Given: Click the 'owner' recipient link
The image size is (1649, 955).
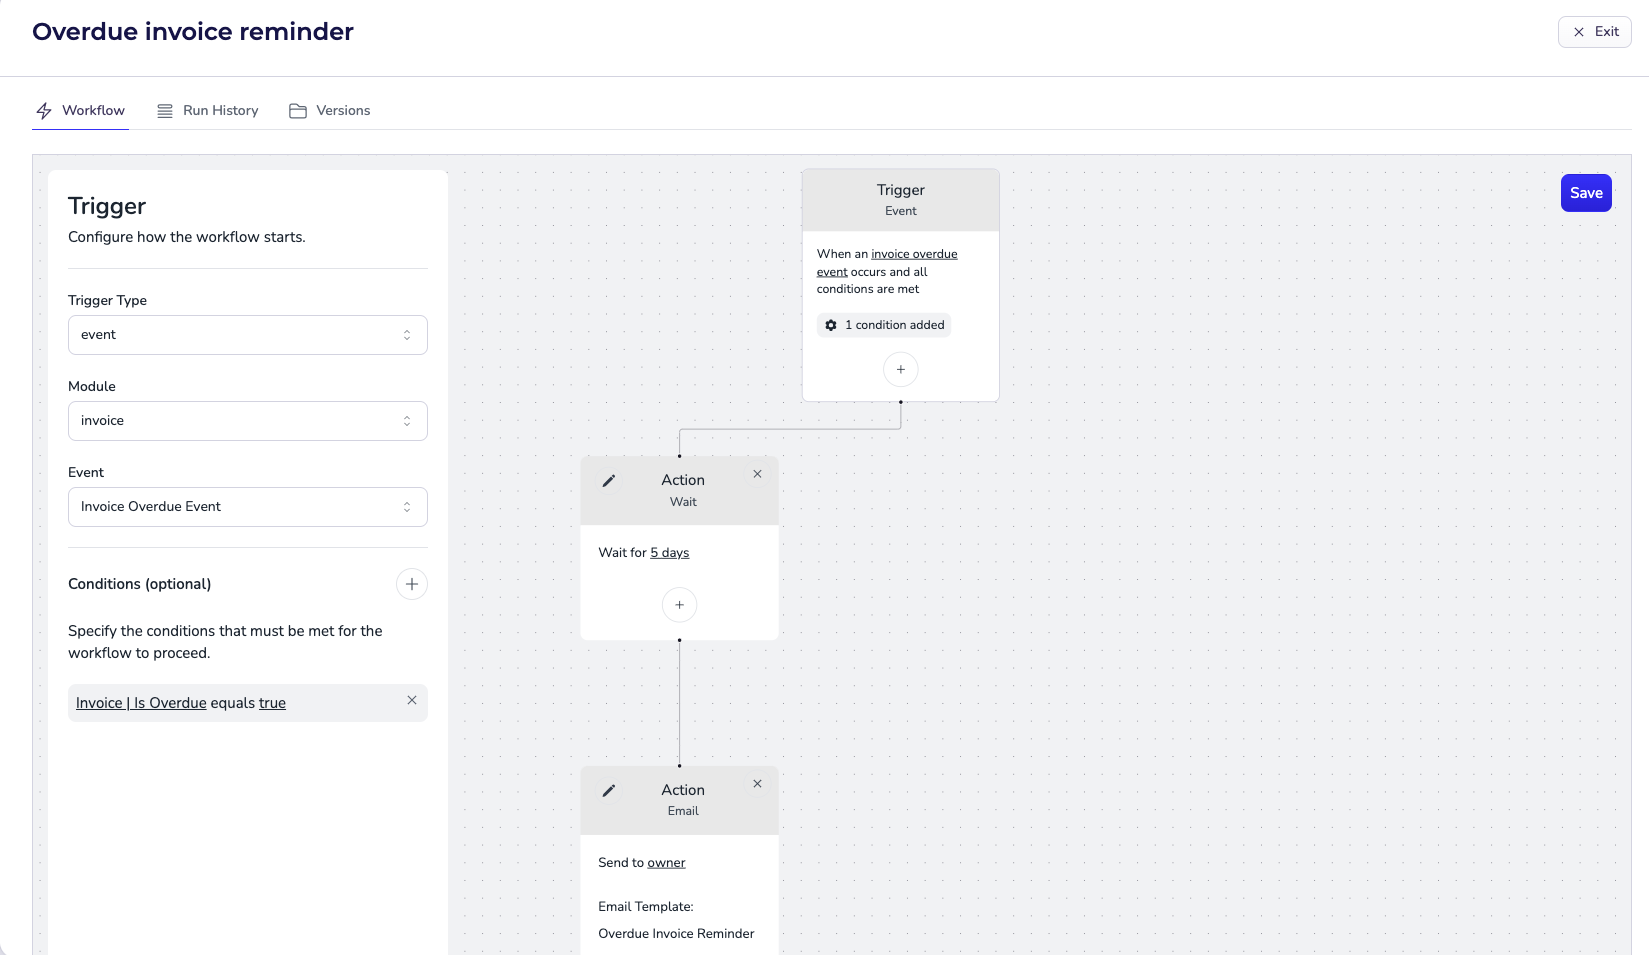Looking at the screenshot, I should point(666,863).
